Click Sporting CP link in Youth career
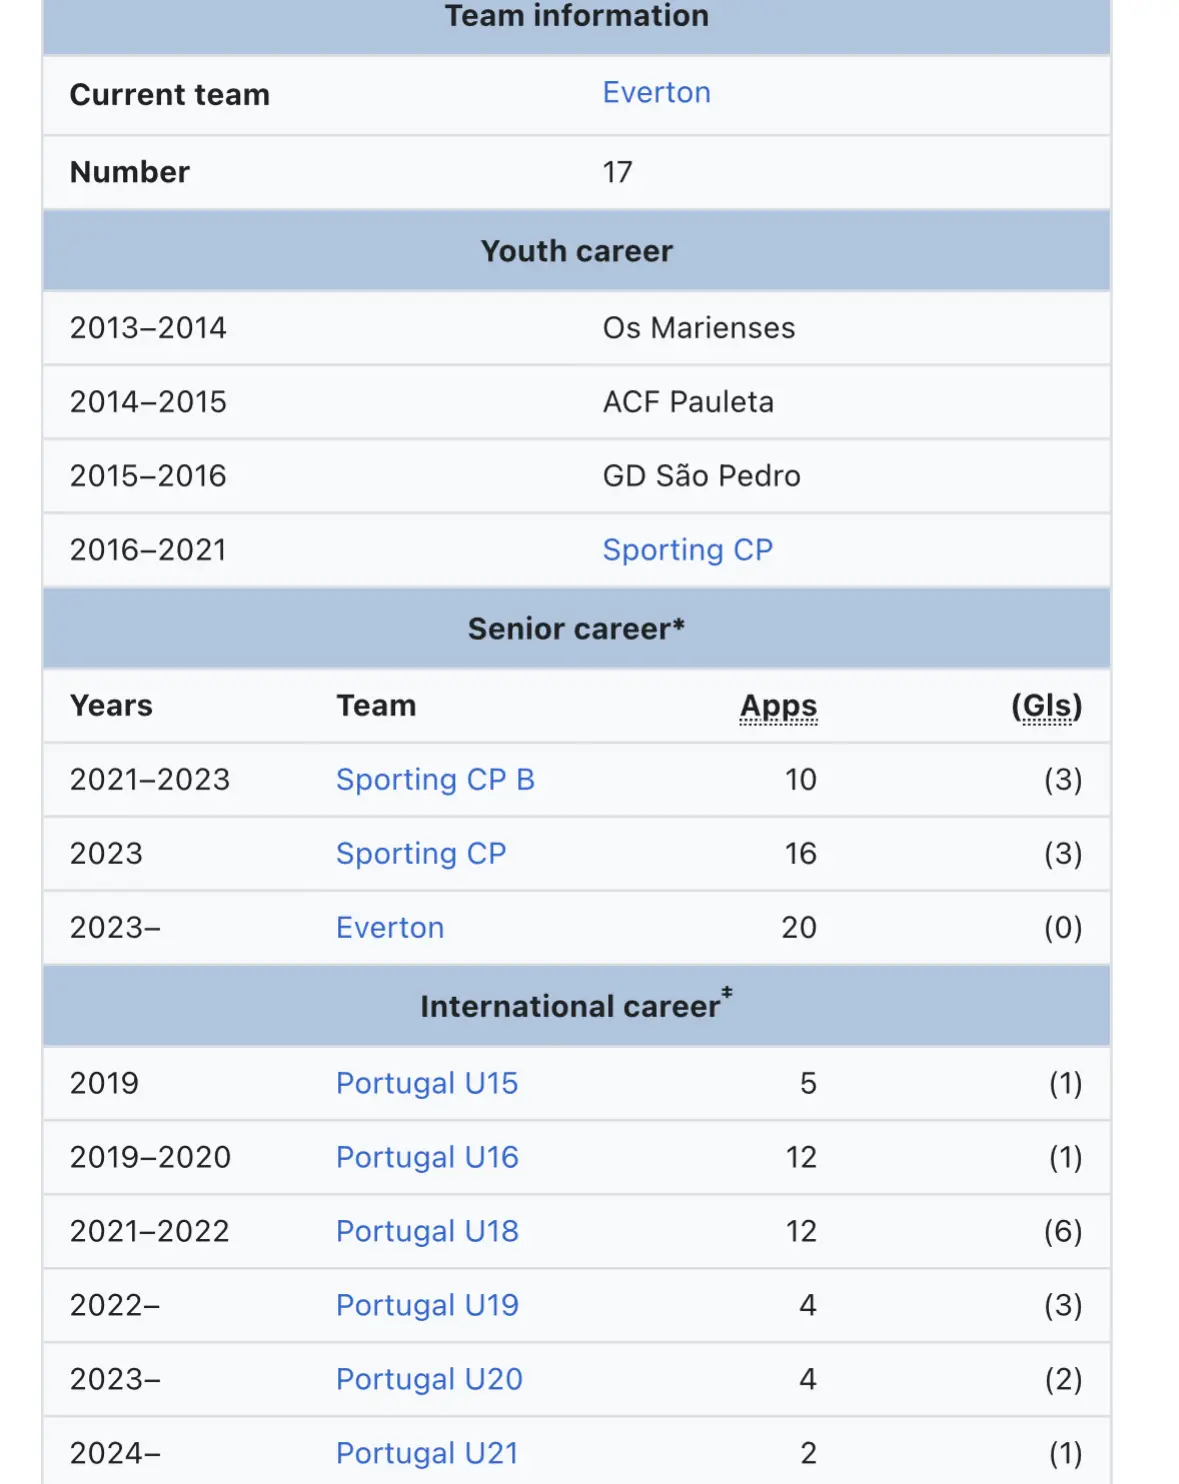This screenshot has height=1484, width=1179. (687, 550)
